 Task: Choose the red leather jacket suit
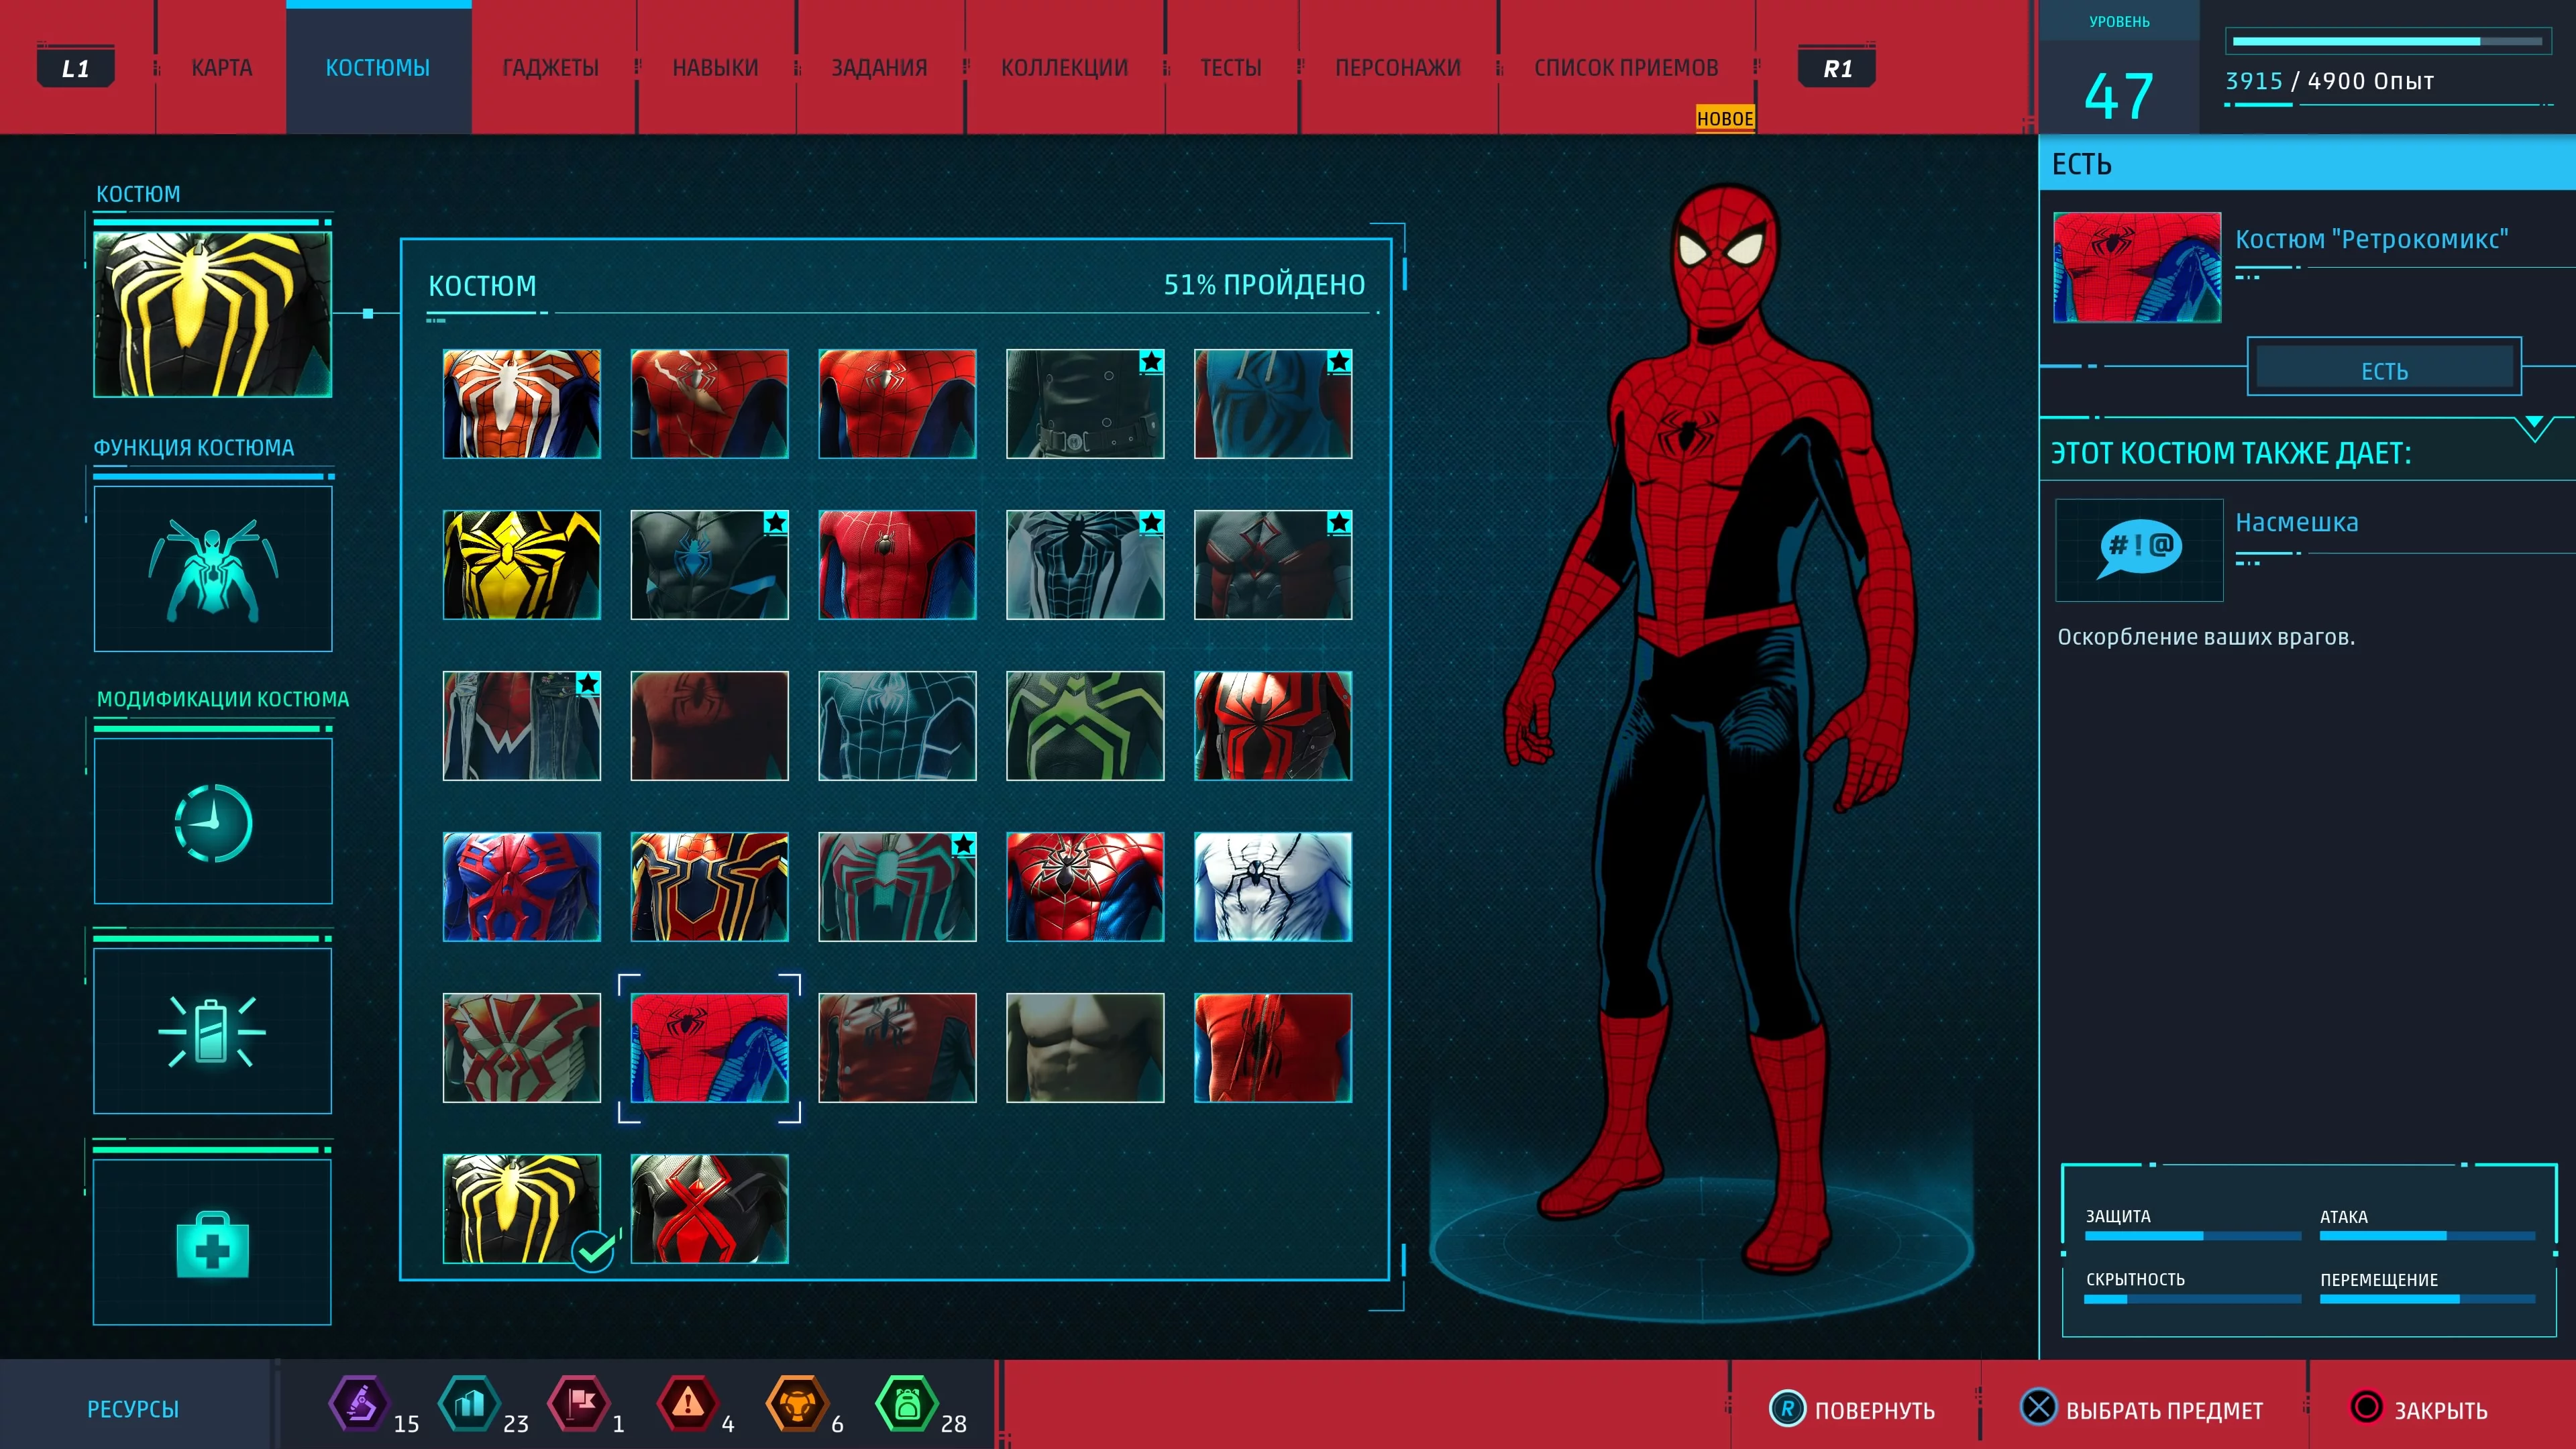(897, 1048)
